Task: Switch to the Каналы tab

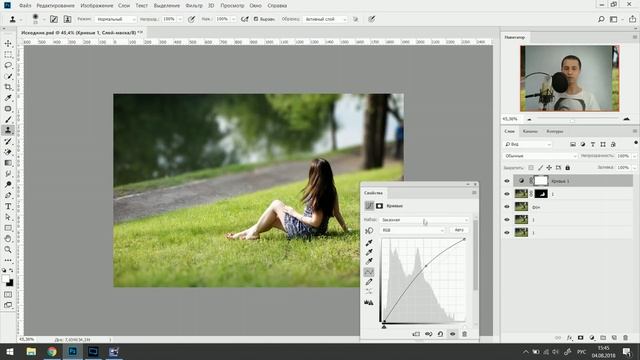Action: [530, 131]
